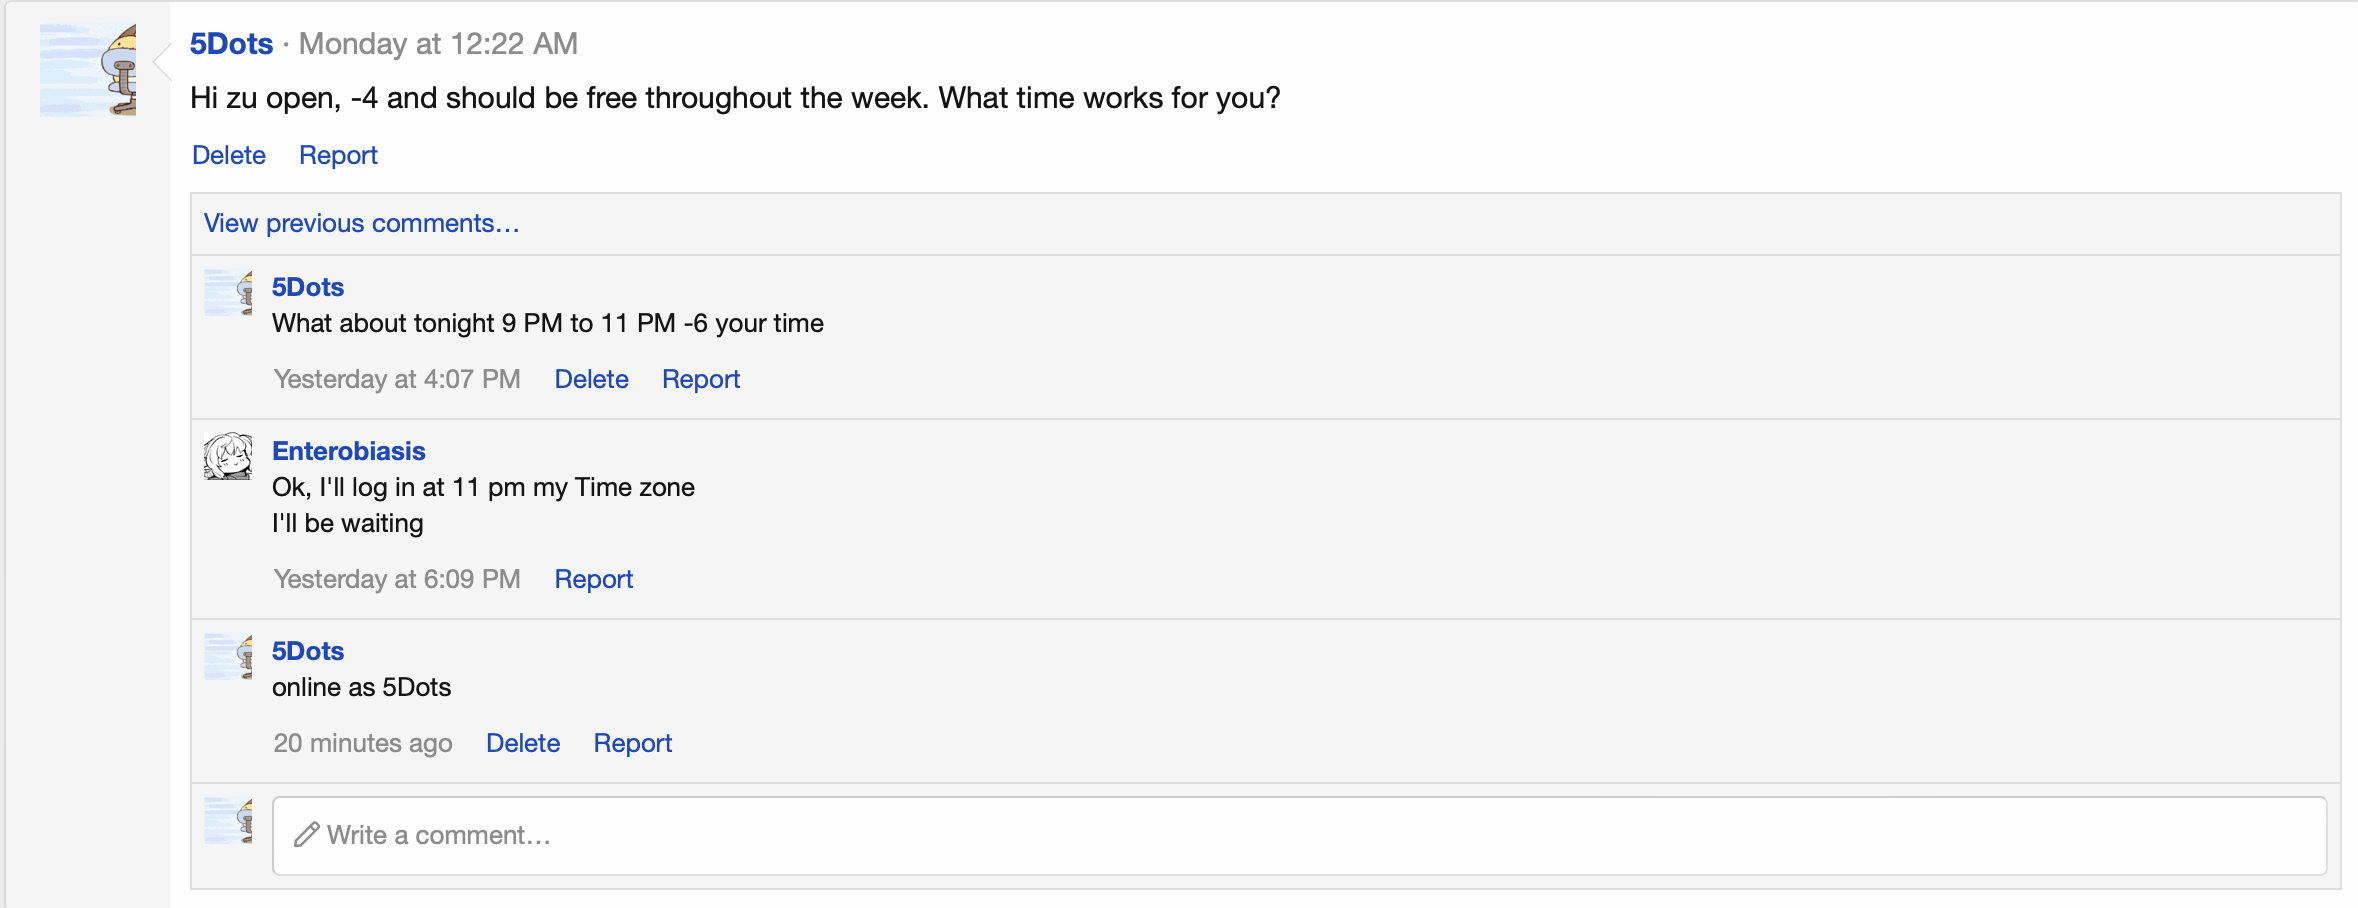
Task: Delete the 20 minutes ago comment
Action: coord(523,743)
